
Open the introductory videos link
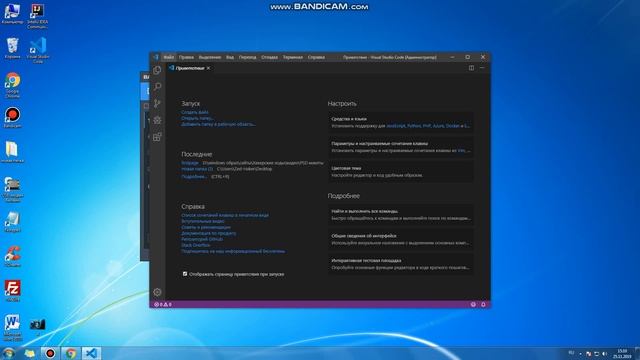coord(203,221)
